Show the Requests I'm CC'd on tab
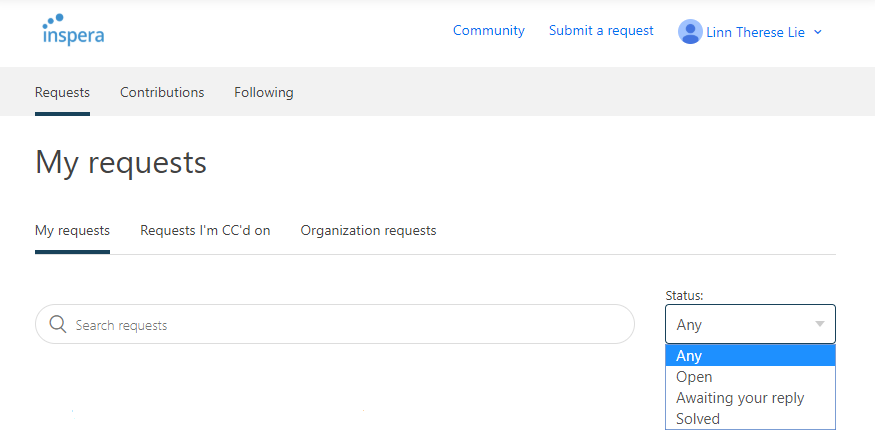 tap(205, 231)
